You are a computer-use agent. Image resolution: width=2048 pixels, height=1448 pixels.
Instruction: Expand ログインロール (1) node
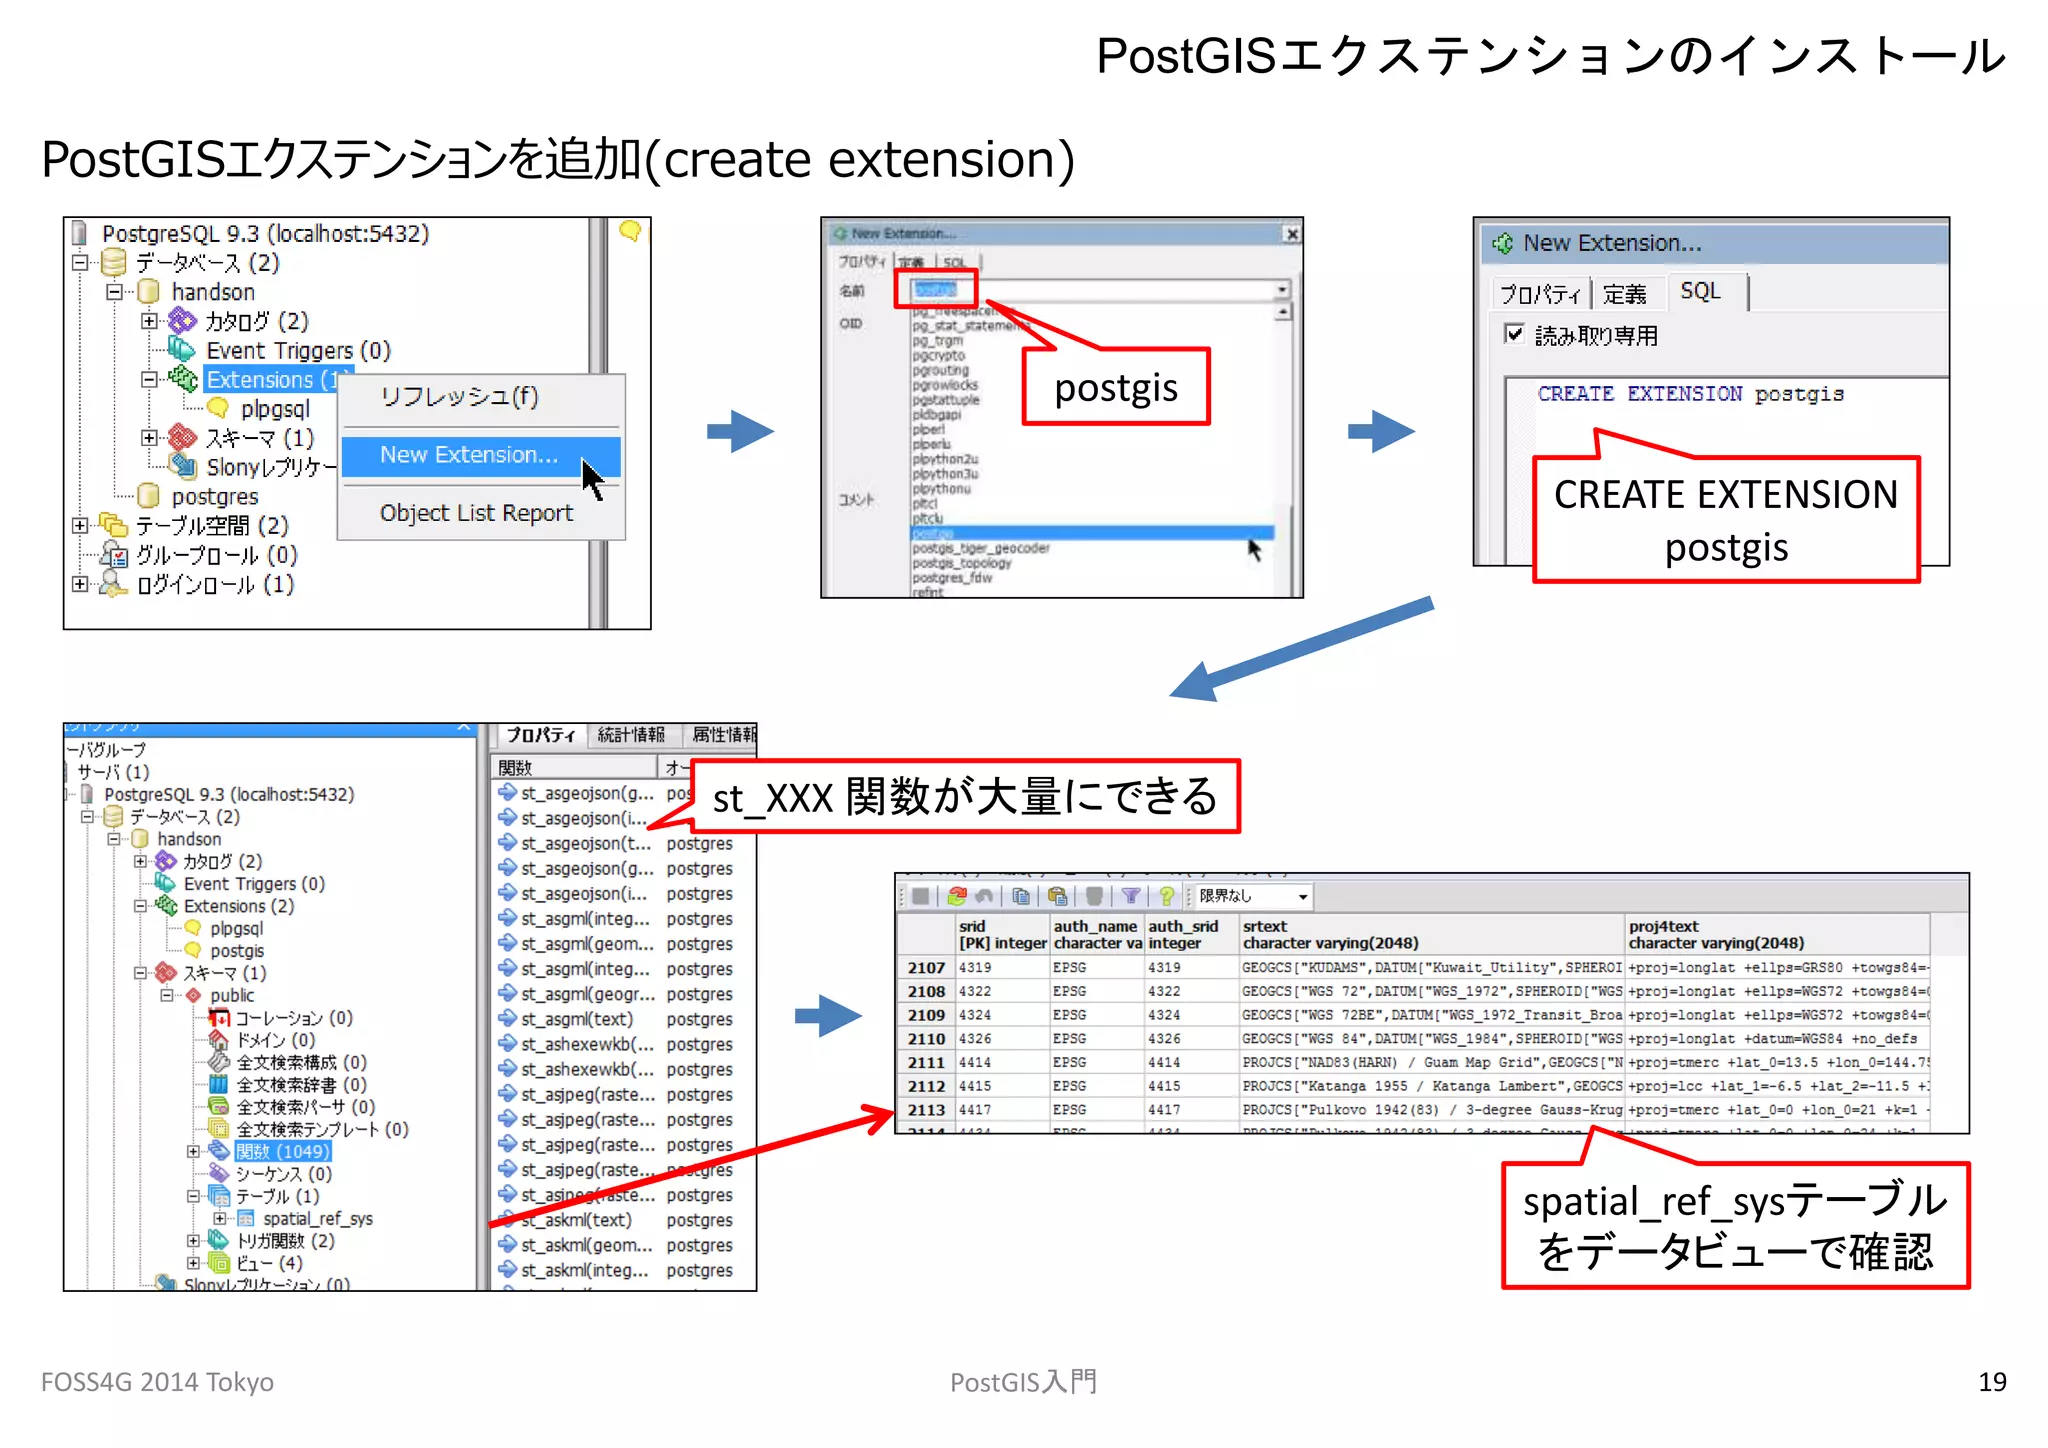80,584
